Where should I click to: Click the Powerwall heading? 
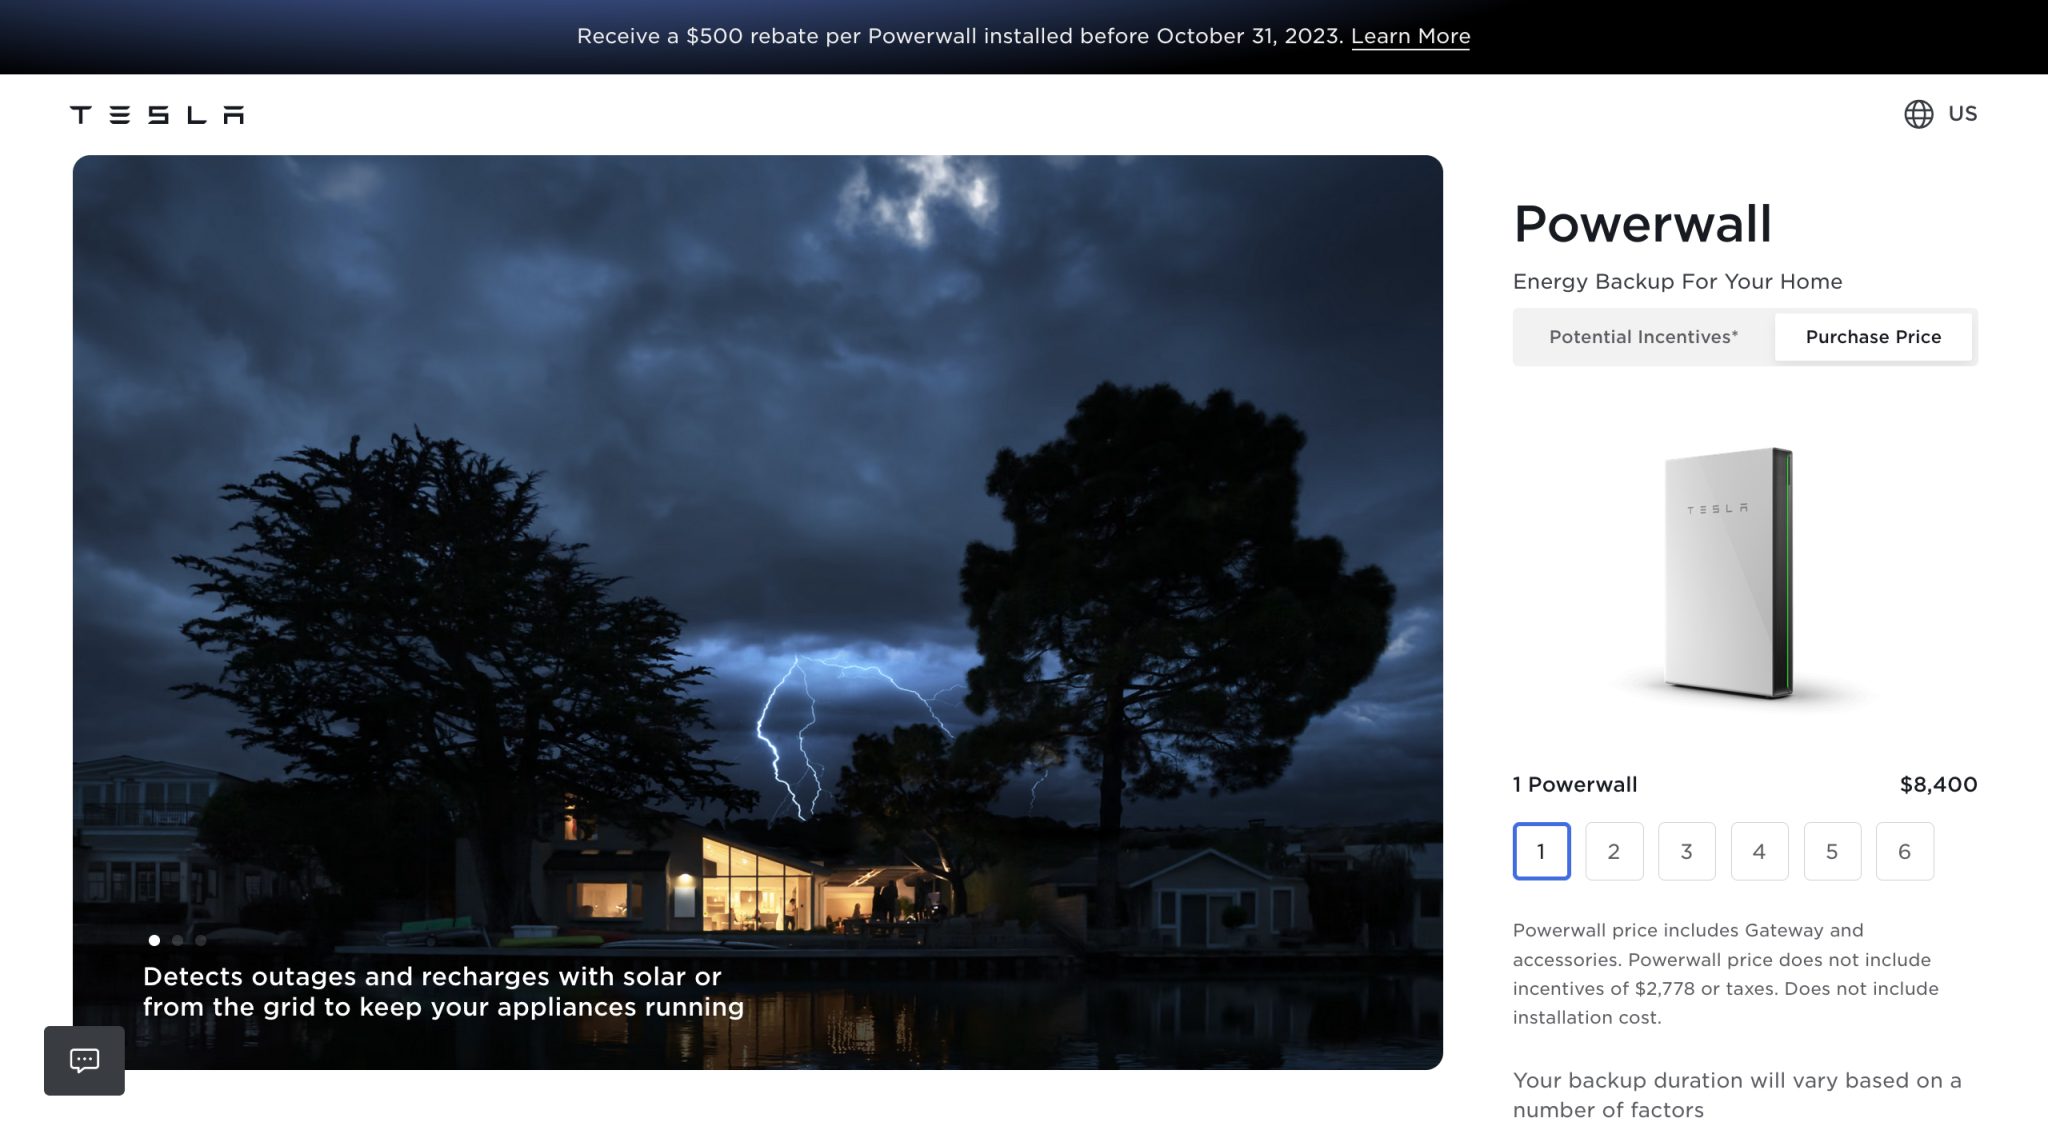[x=1642, y=223]
